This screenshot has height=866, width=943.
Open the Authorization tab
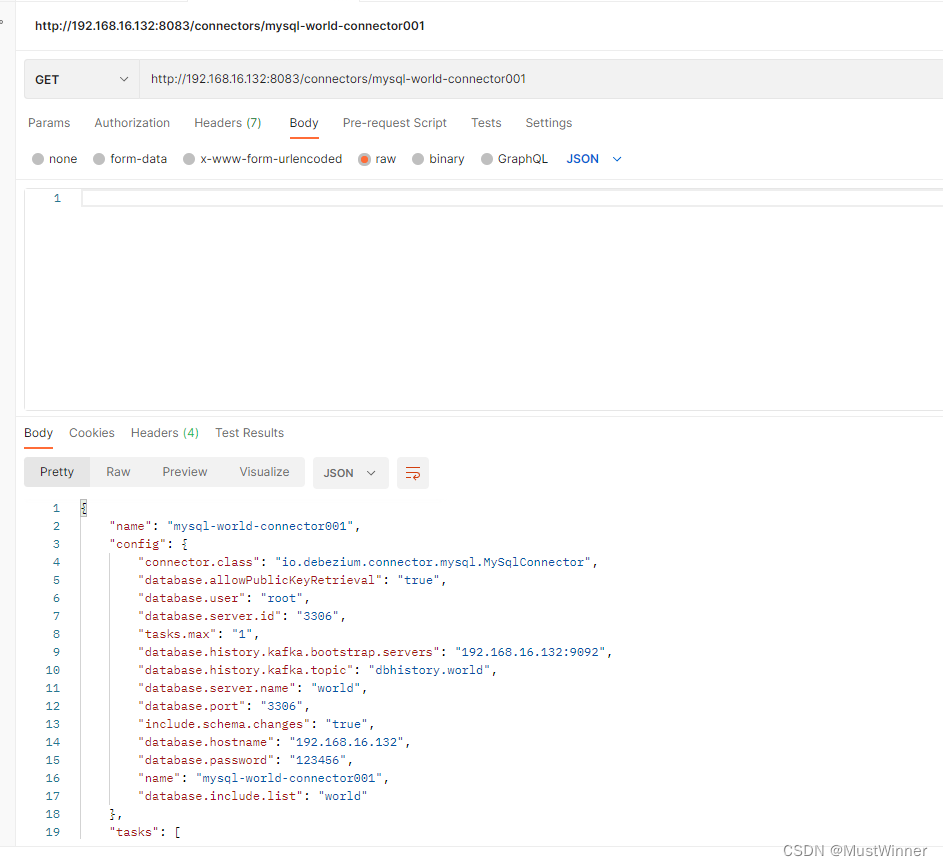point(132,123)
